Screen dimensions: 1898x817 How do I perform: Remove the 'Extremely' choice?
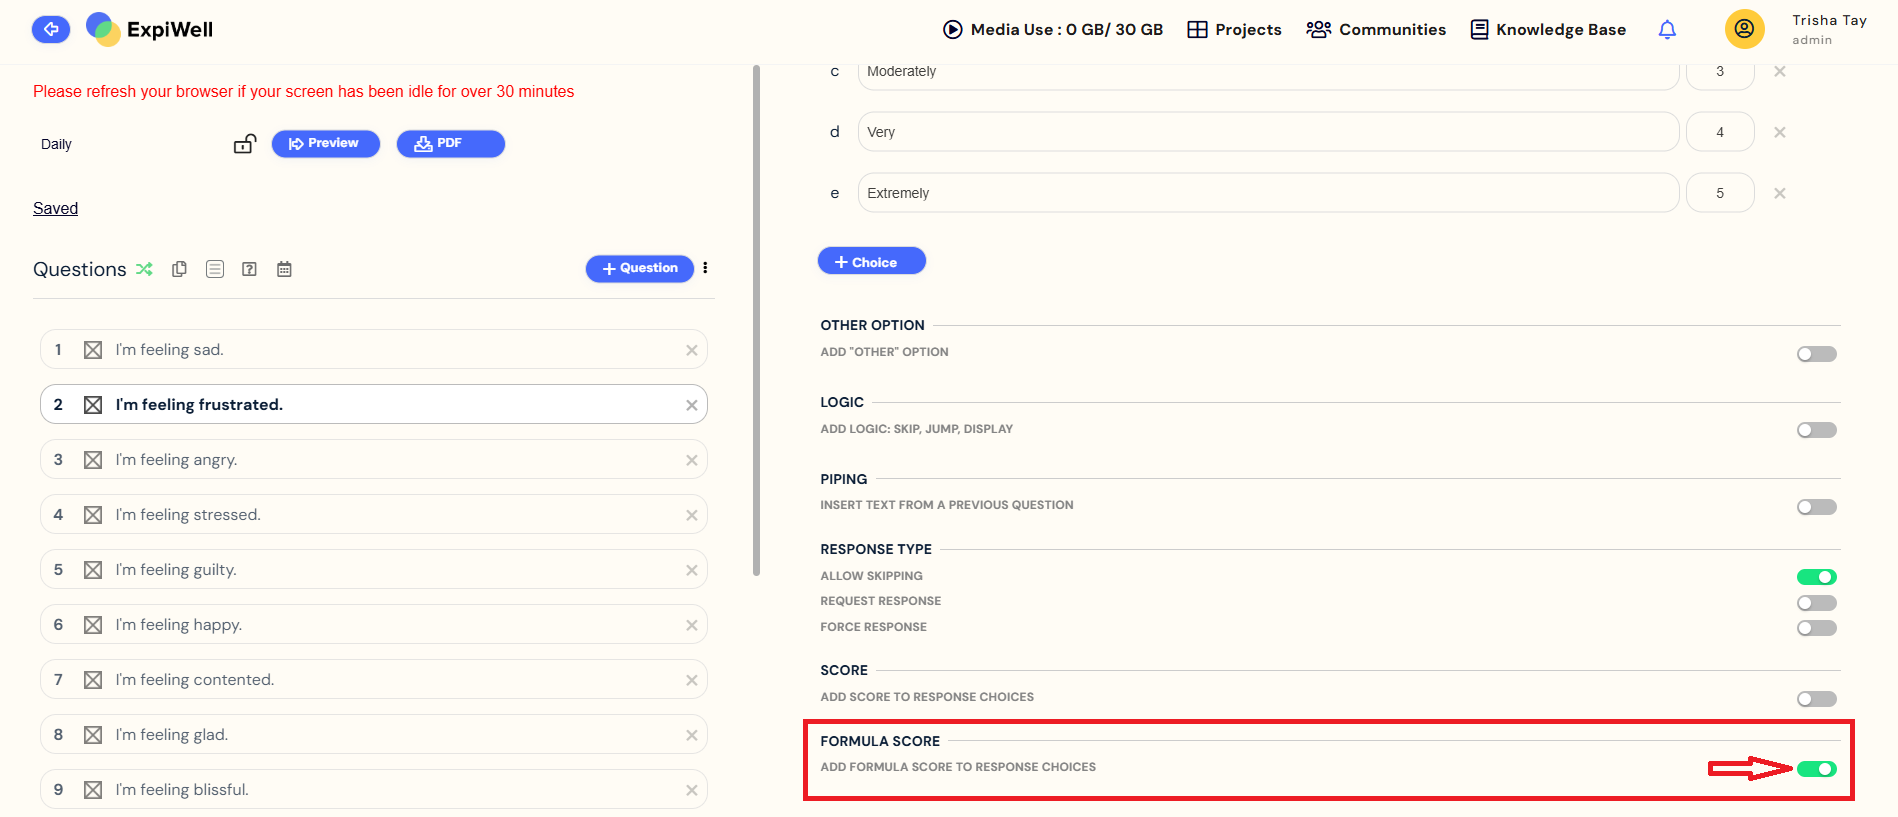tap(1779, 193)
